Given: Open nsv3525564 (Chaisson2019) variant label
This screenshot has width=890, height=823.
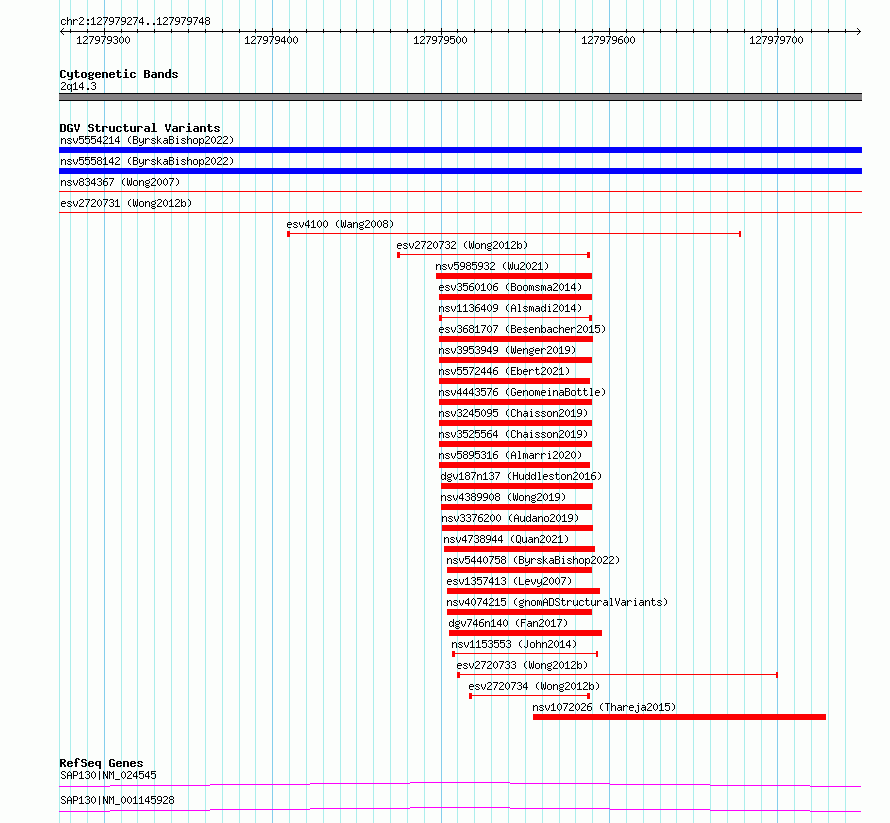Looking at the screenshot, I should pyautogui.click(x=513, y=434).
